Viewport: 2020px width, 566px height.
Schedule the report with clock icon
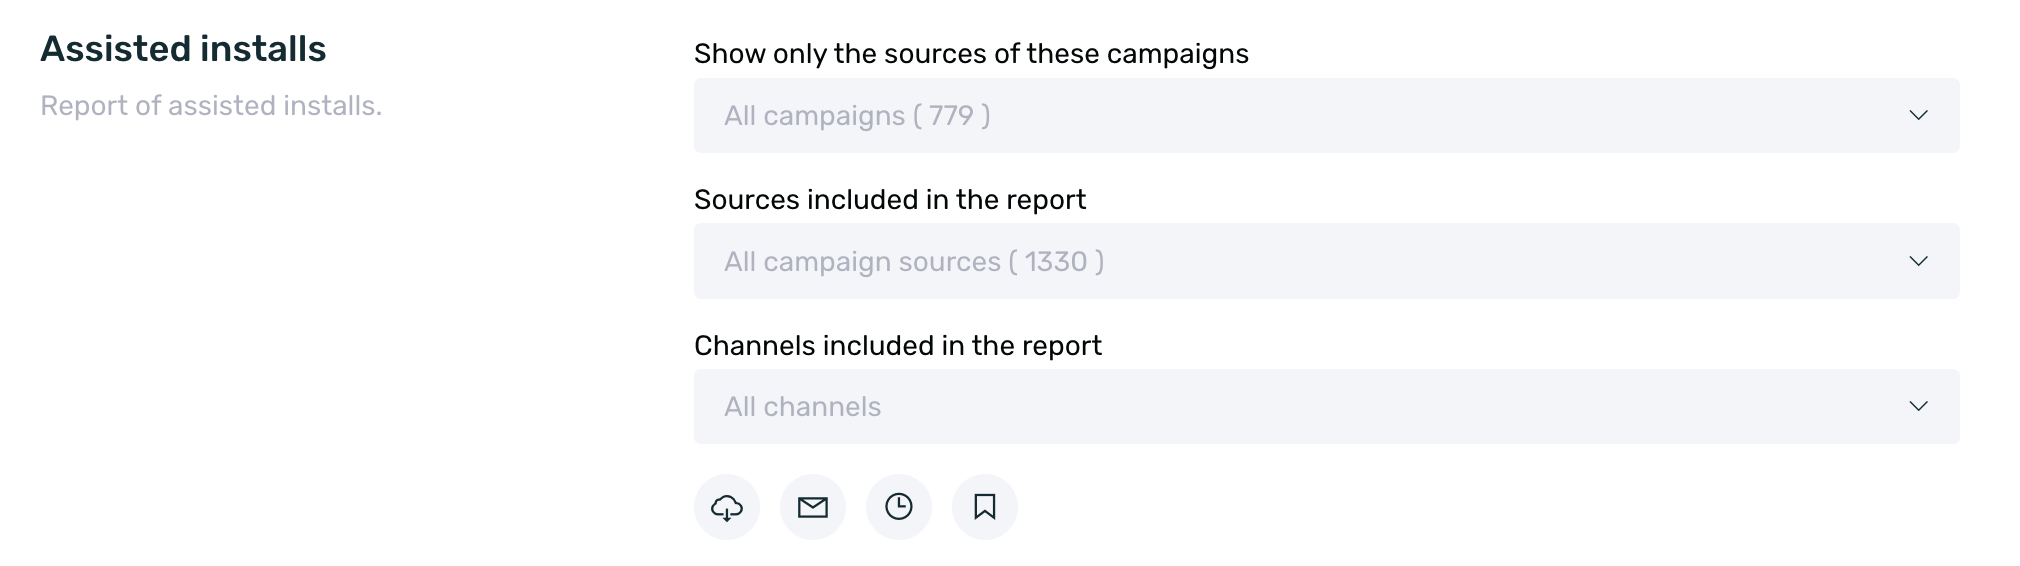899,507
